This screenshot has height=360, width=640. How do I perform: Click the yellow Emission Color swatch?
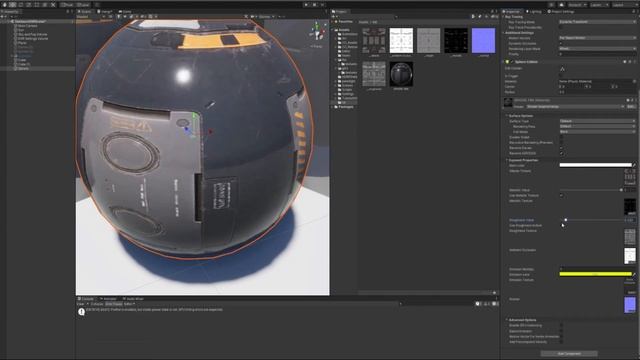(x=595, y=274)
